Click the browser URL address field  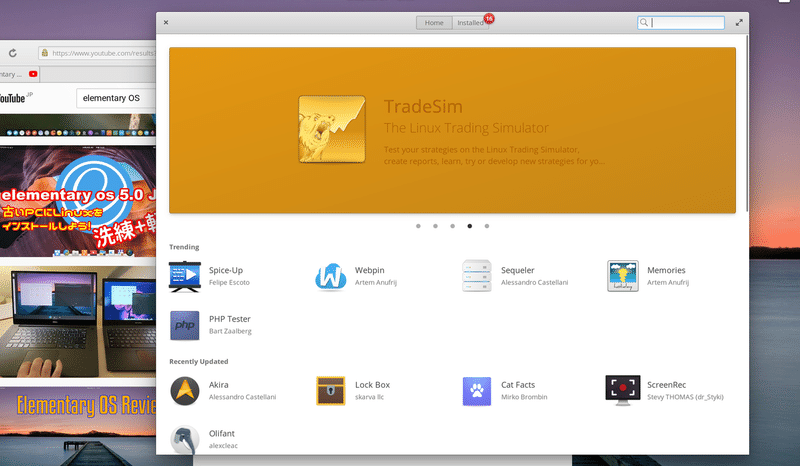pyautogui.click(x=97, y=53)
